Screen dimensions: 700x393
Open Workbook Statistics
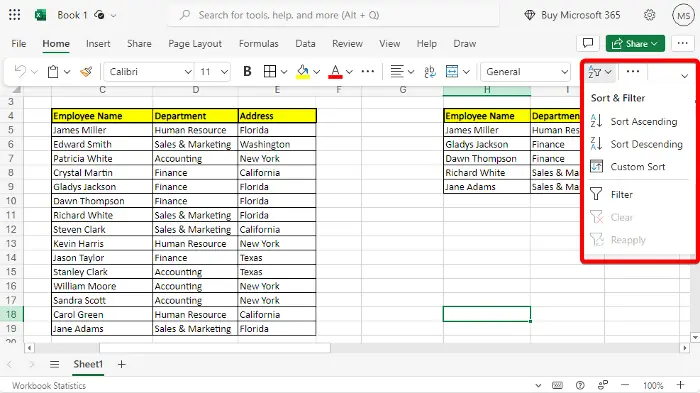49,385
